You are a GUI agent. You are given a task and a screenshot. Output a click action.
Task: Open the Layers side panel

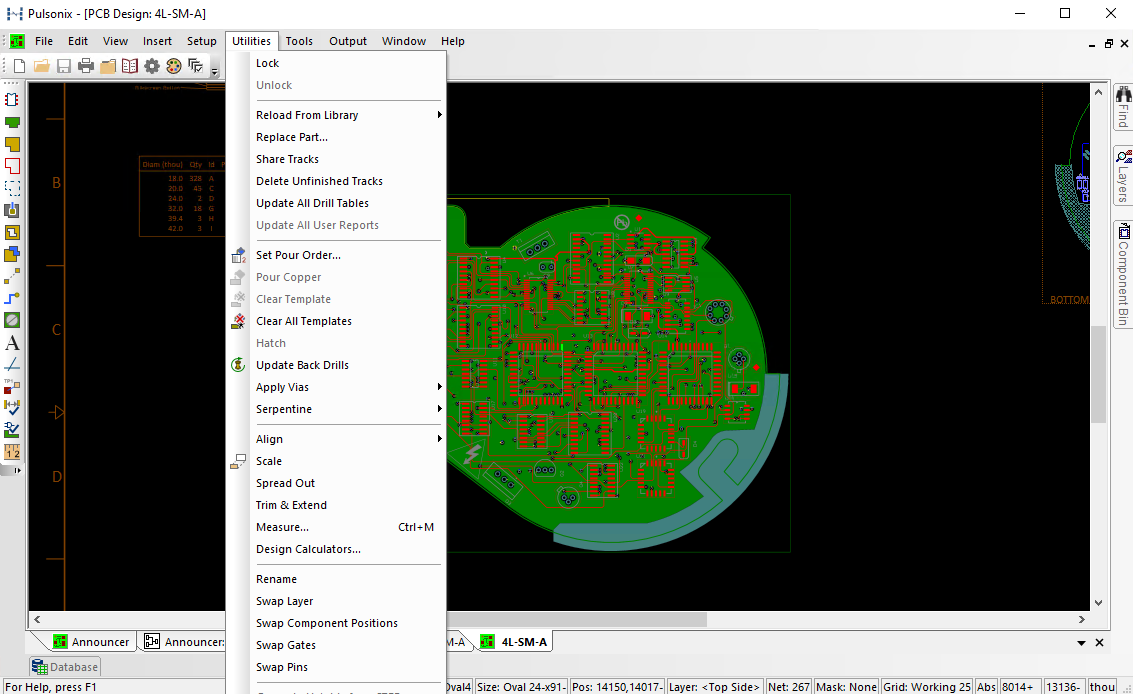pyautogui.click(x=1123, y=176)
